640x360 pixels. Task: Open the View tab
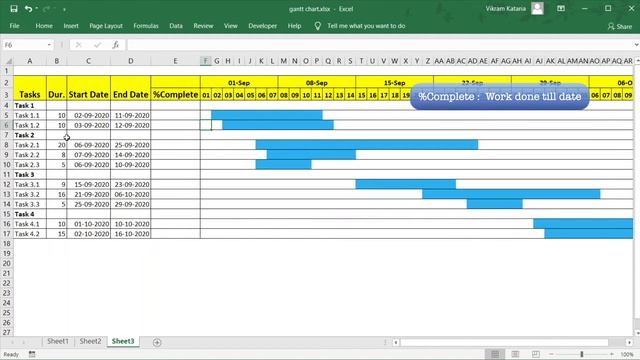click(231, 26)
